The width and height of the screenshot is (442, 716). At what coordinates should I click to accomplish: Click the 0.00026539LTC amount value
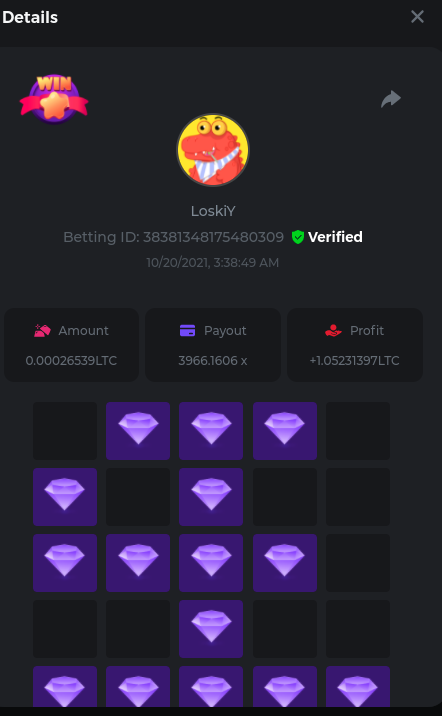[71, 361]
